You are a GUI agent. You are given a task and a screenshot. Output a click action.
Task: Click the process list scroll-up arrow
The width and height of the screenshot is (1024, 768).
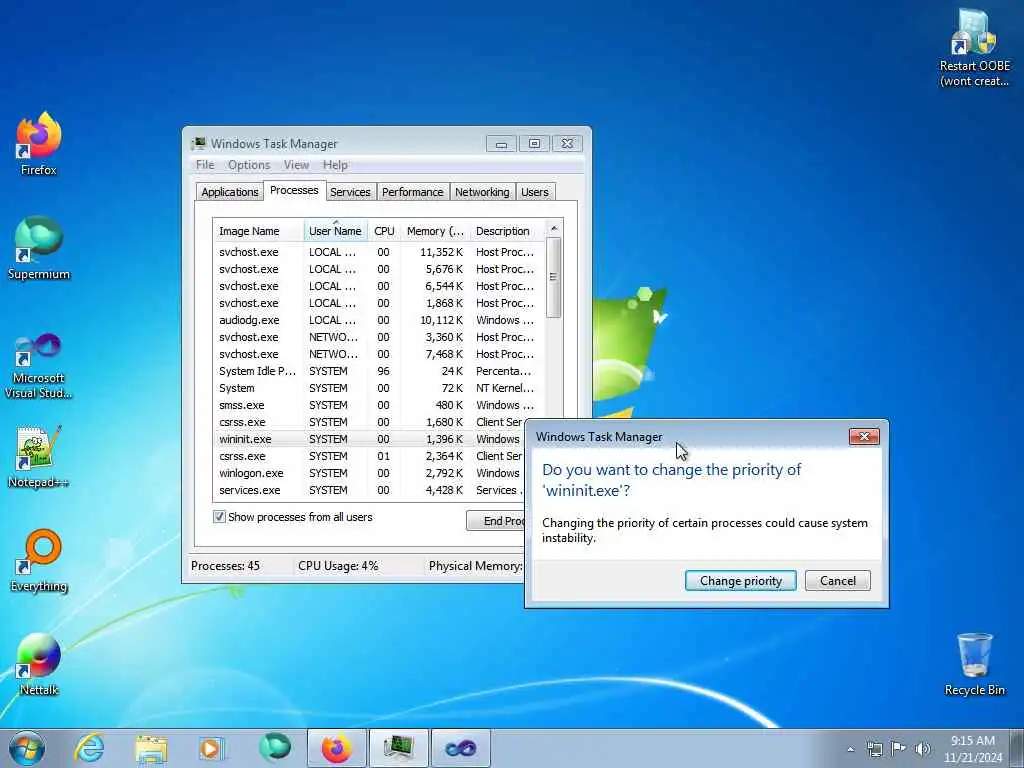[x=554, y=229]
